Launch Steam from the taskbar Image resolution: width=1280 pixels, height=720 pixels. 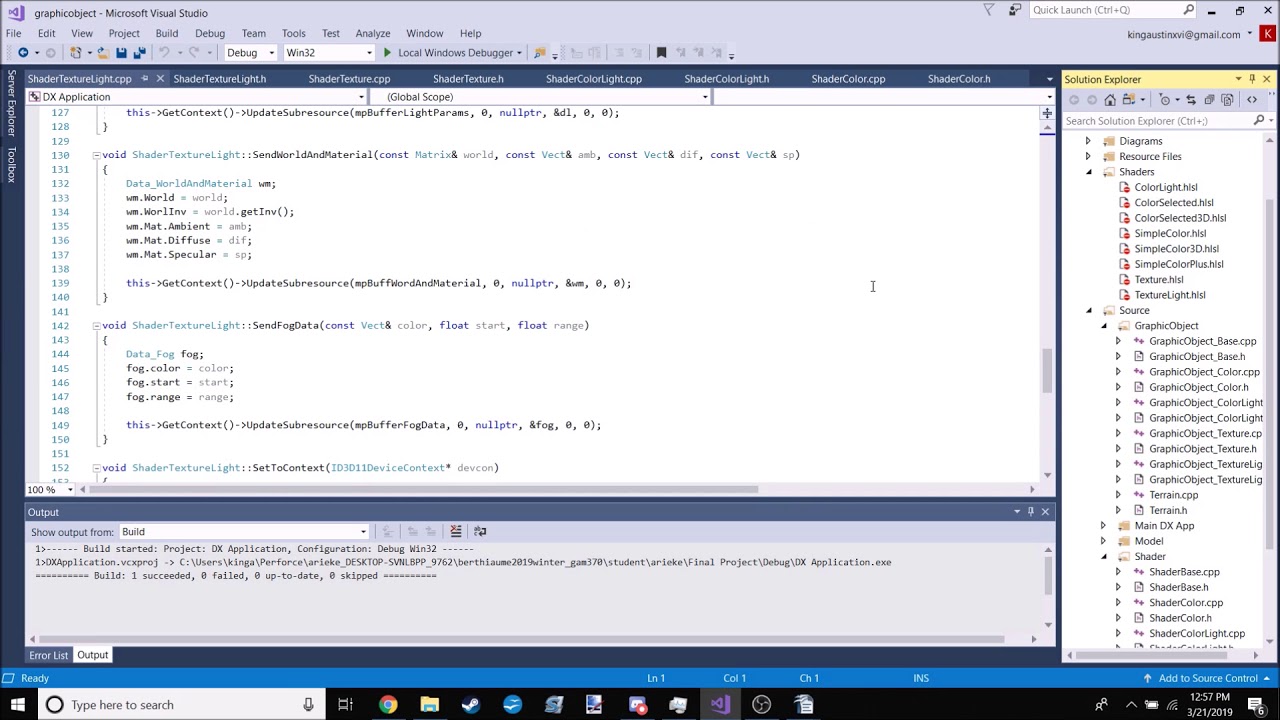(x=470, y=705)
